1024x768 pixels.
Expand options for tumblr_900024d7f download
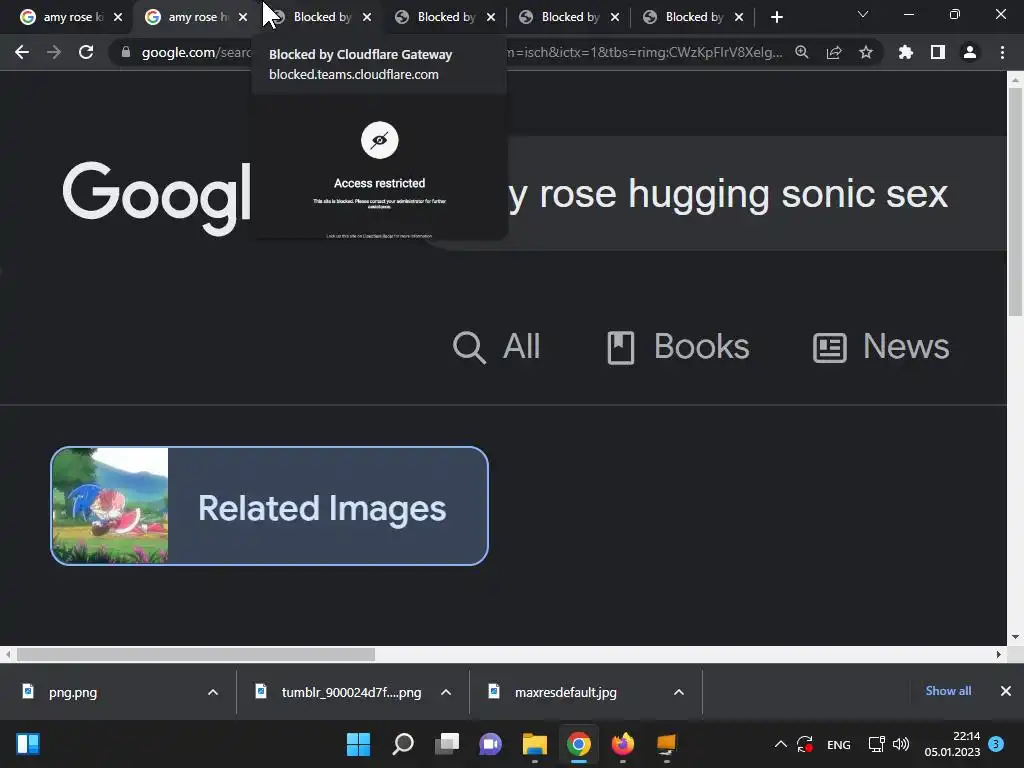tap(446, 692)
